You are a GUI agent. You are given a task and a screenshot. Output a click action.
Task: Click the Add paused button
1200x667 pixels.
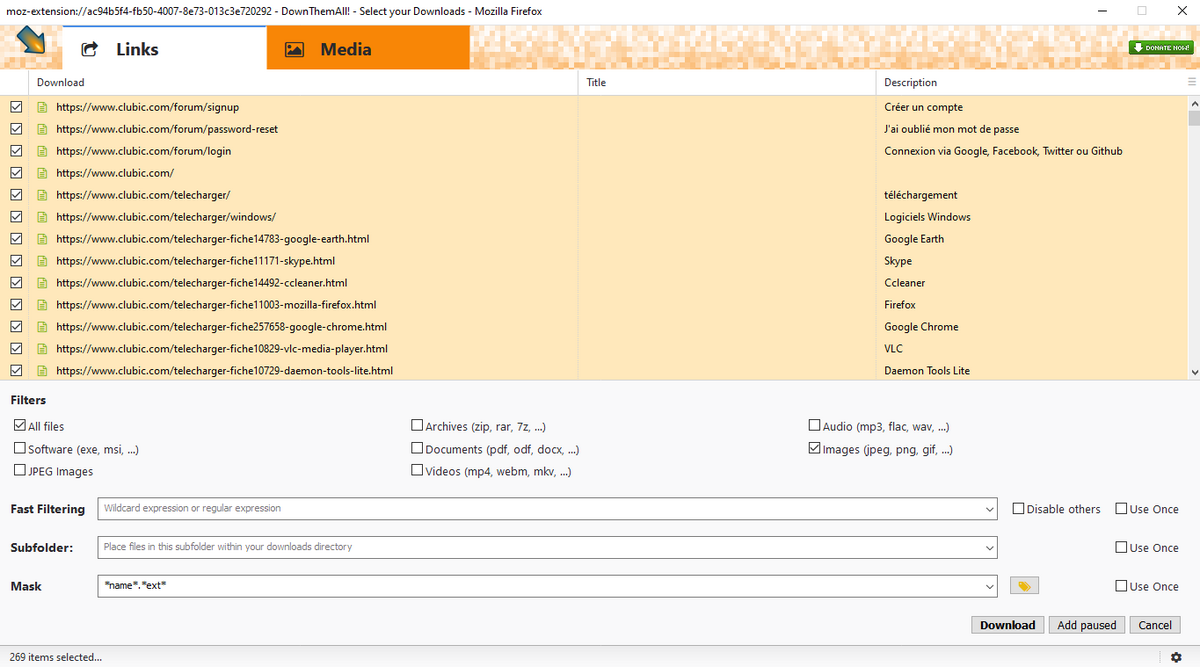coord(1086,625)
